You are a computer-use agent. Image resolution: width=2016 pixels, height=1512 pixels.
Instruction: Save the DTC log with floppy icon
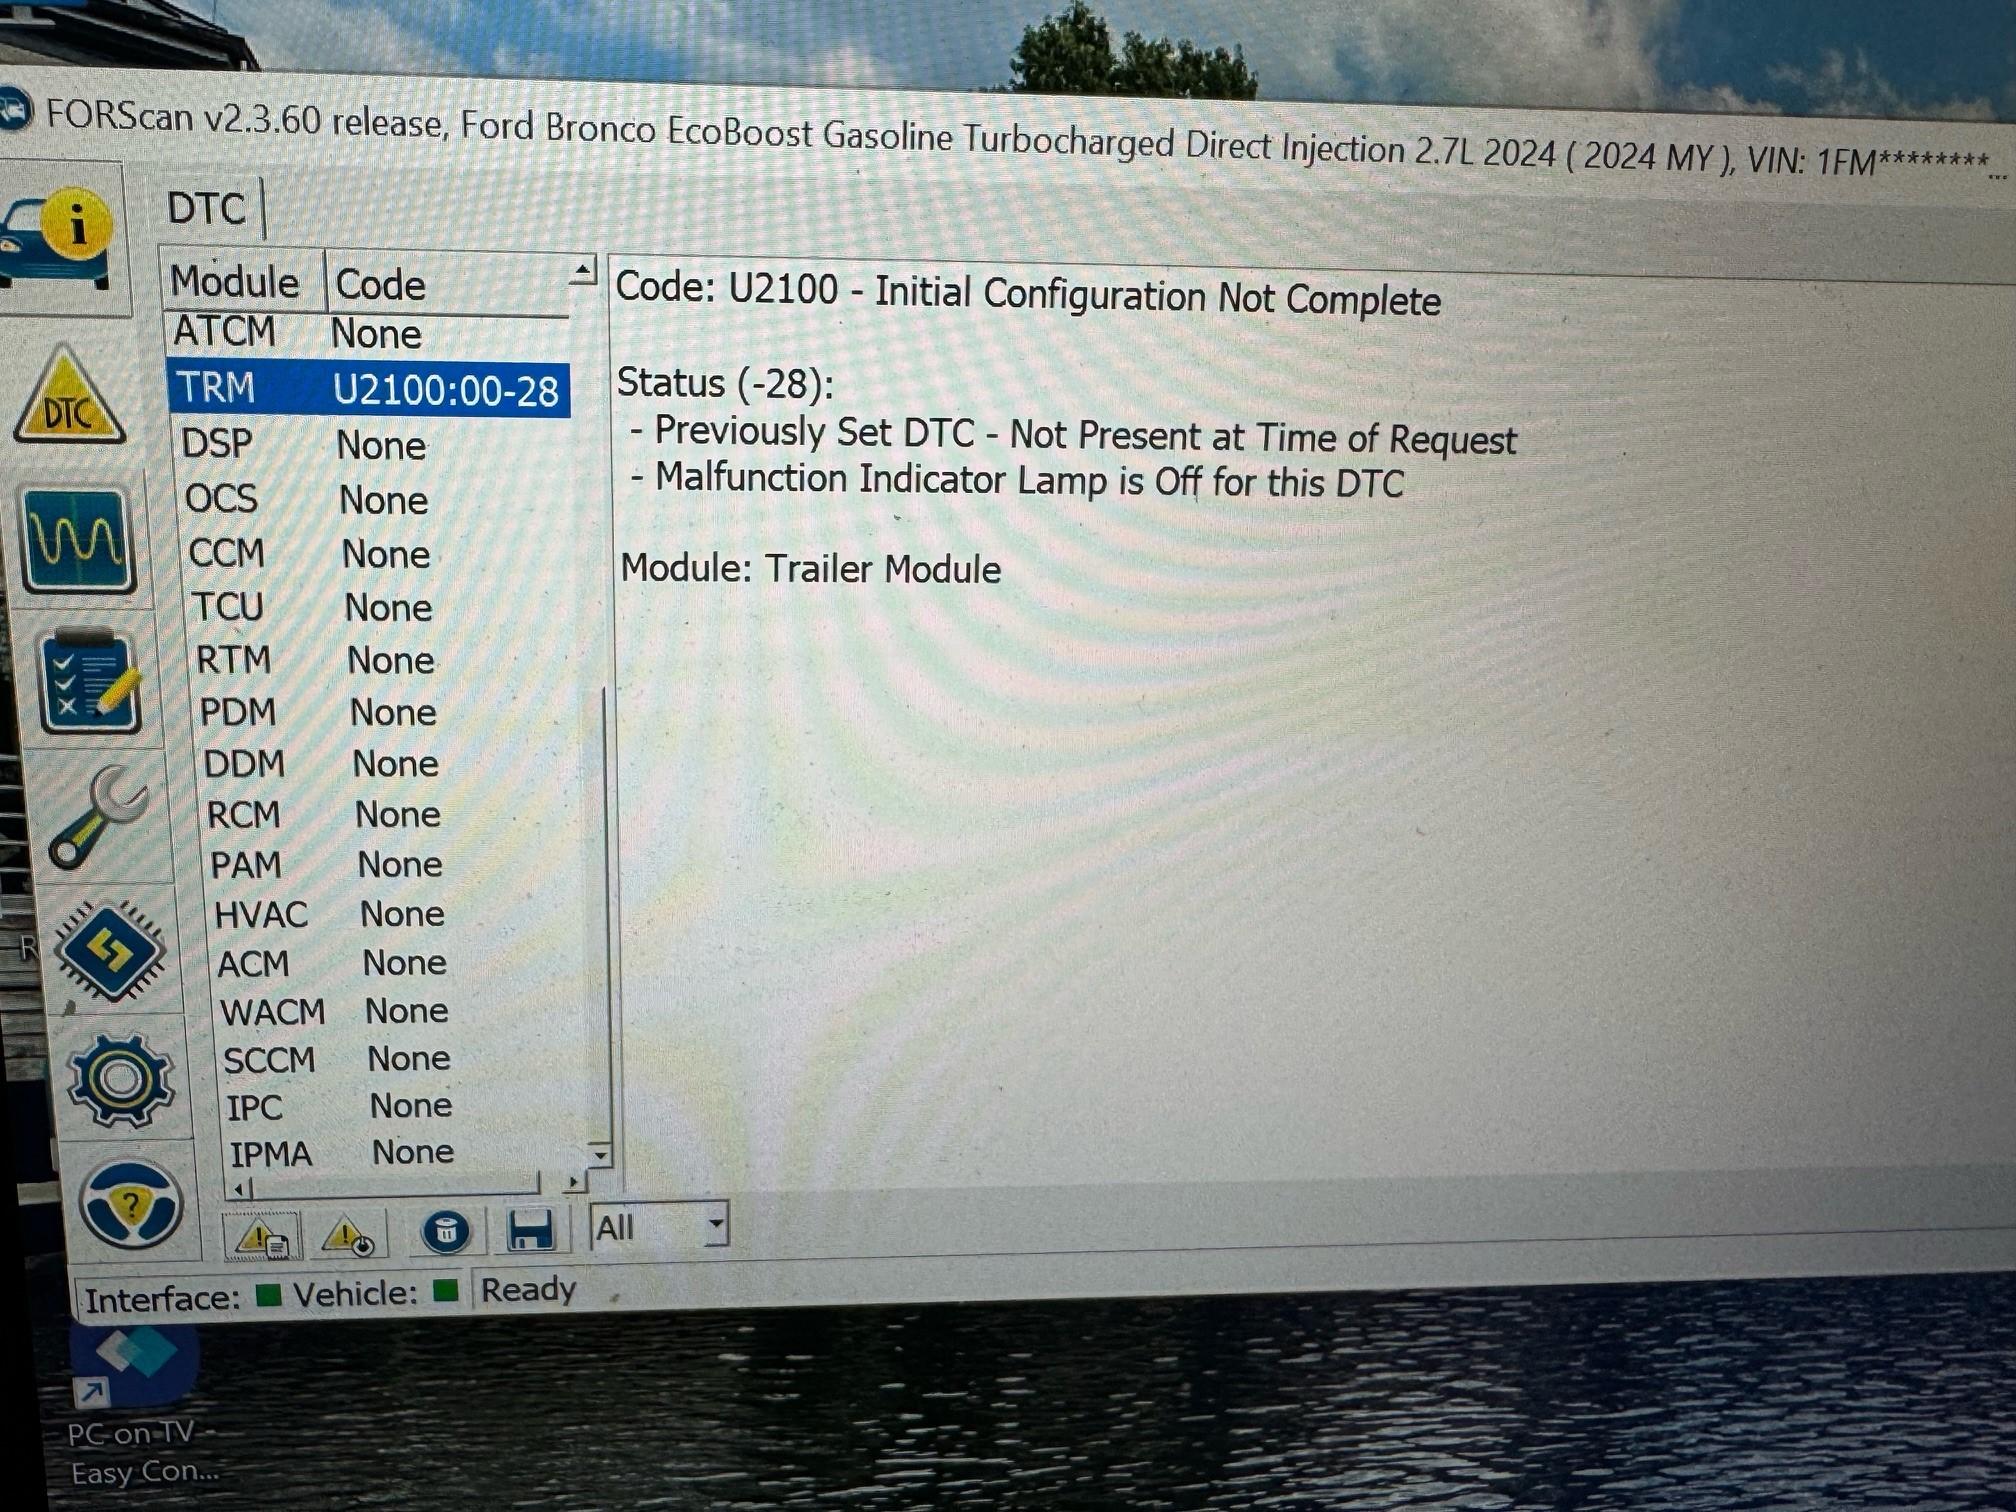(529, 1230)
